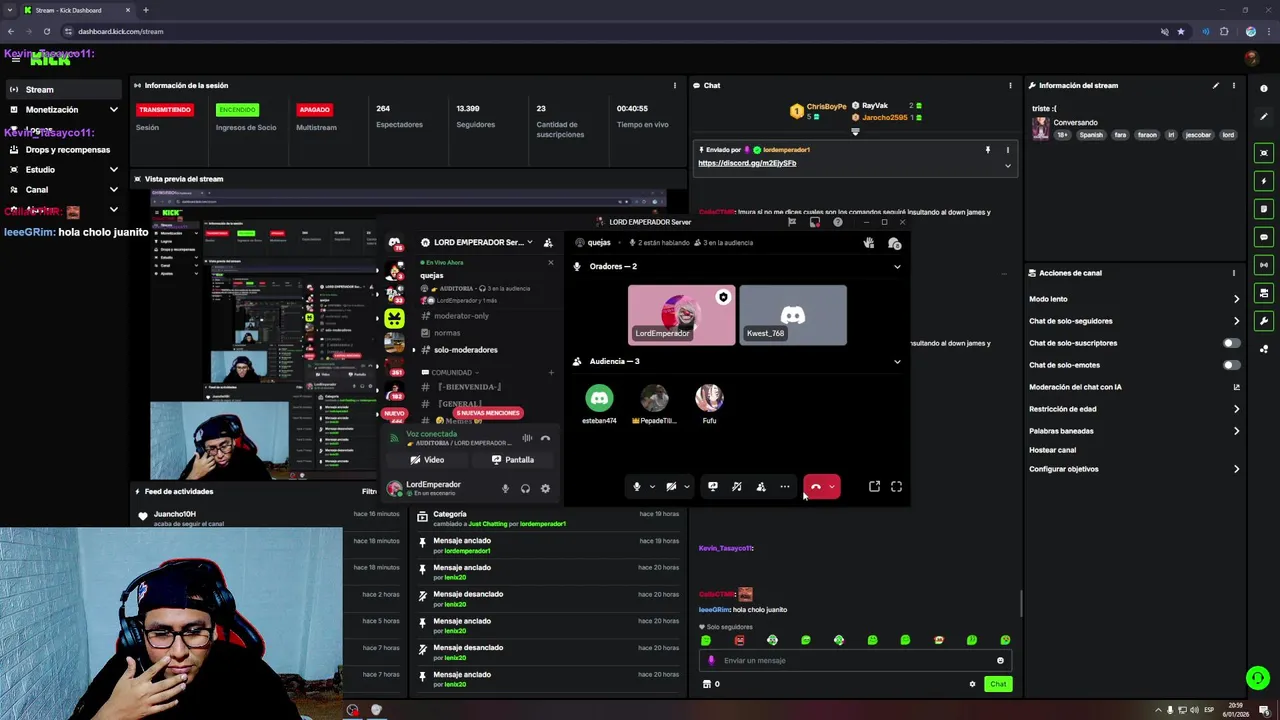Collapse the Oradores section
Screen dimensions: 1280x720
[x=897, y=267]
